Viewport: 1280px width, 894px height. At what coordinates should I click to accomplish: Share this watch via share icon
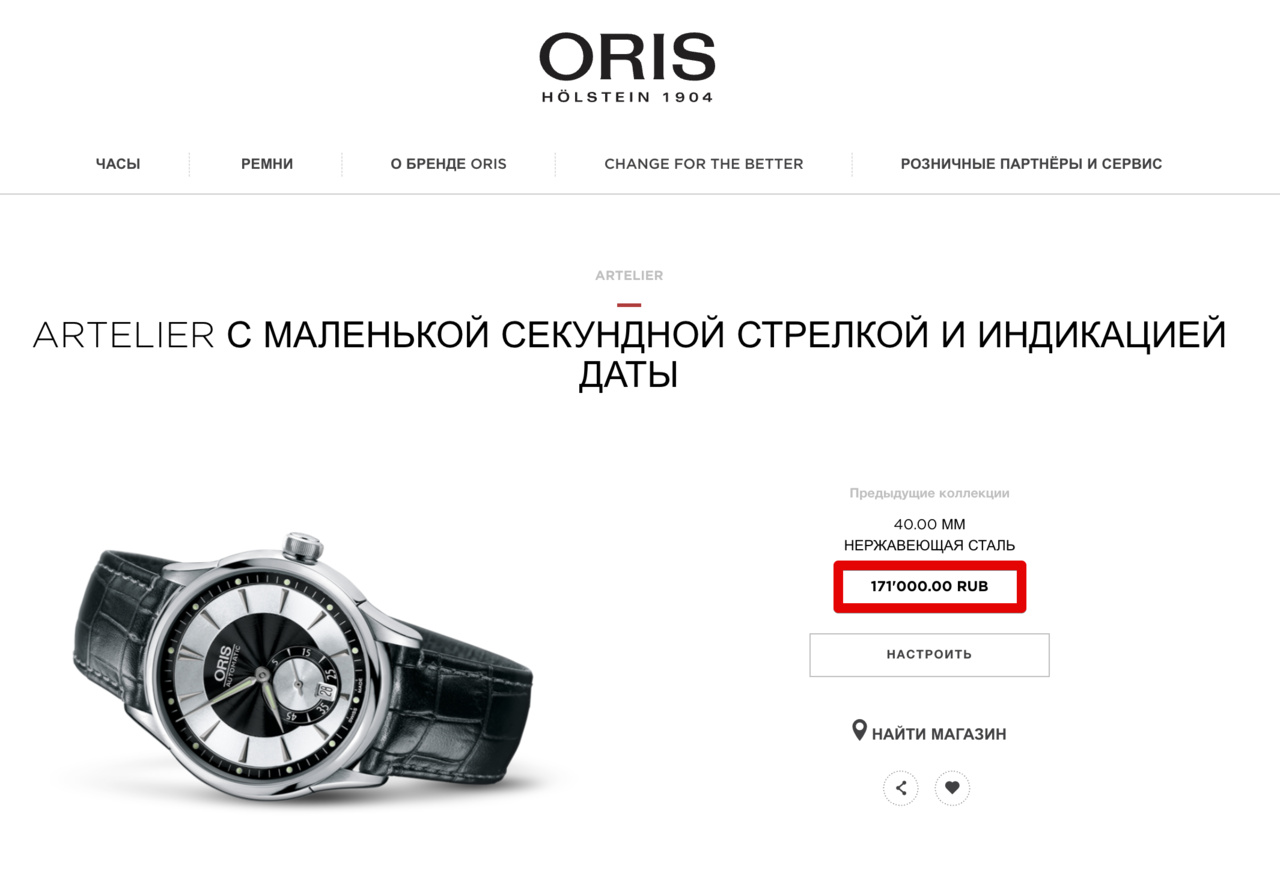click(x=901, y=788)
